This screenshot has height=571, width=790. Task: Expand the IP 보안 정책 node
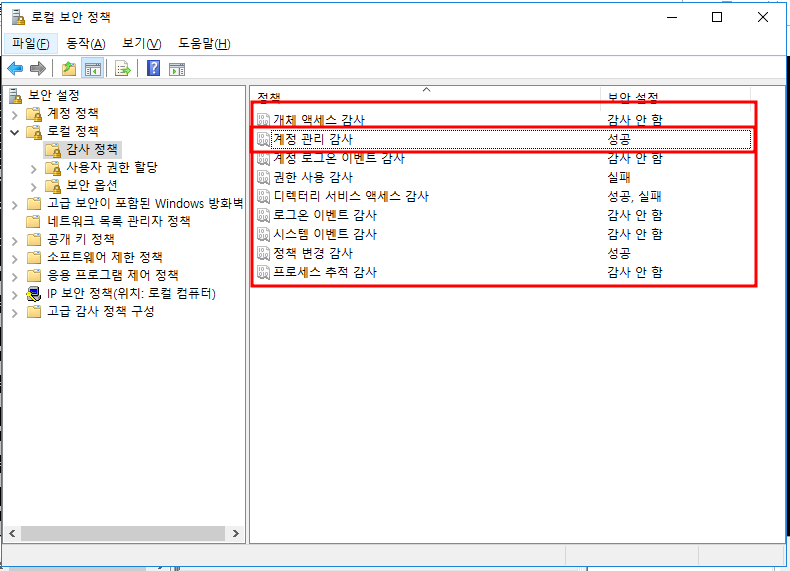pos(15,295)
